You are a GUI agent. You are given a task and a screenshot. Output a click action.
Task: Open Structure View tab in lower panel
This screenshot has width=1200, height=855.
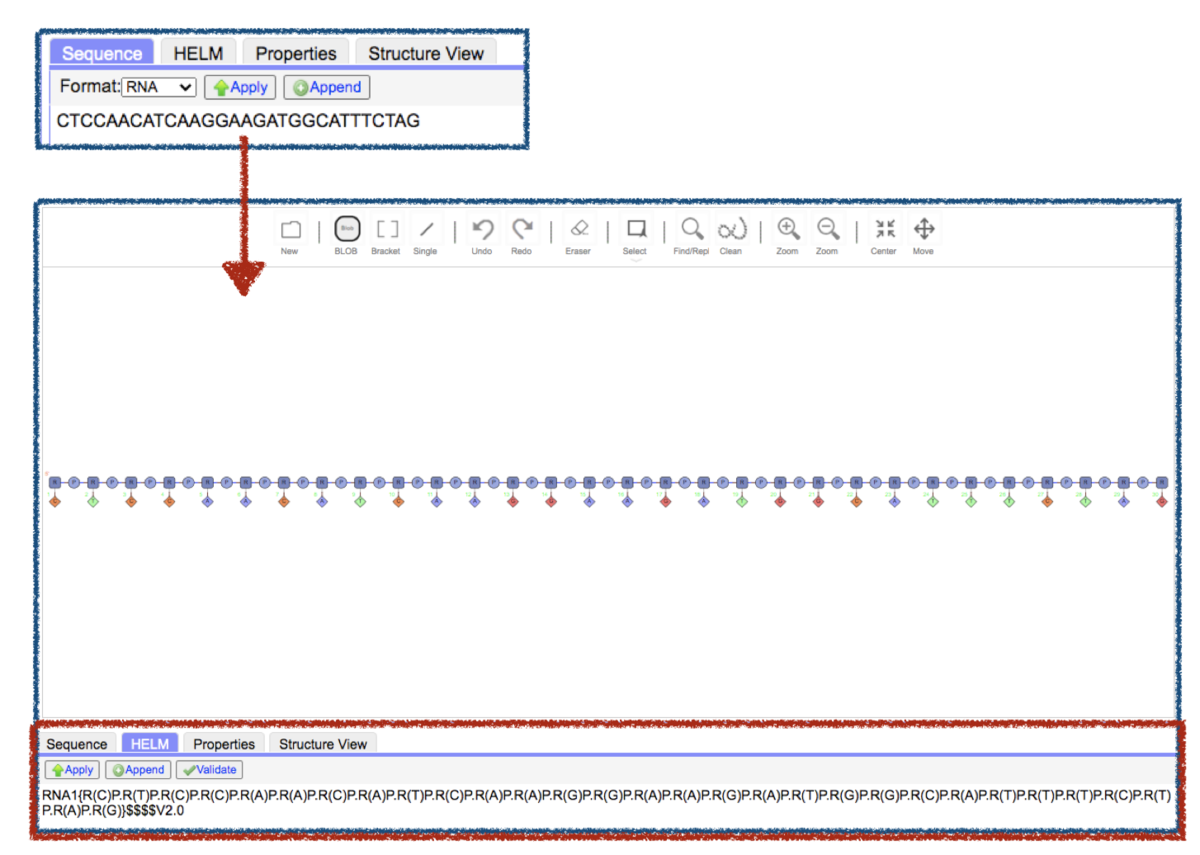(323, 744)
